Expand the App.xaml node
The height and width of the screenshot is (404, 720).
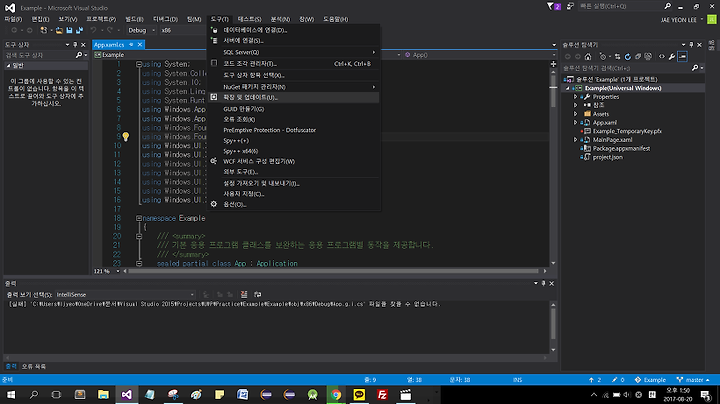pos(575,123)
